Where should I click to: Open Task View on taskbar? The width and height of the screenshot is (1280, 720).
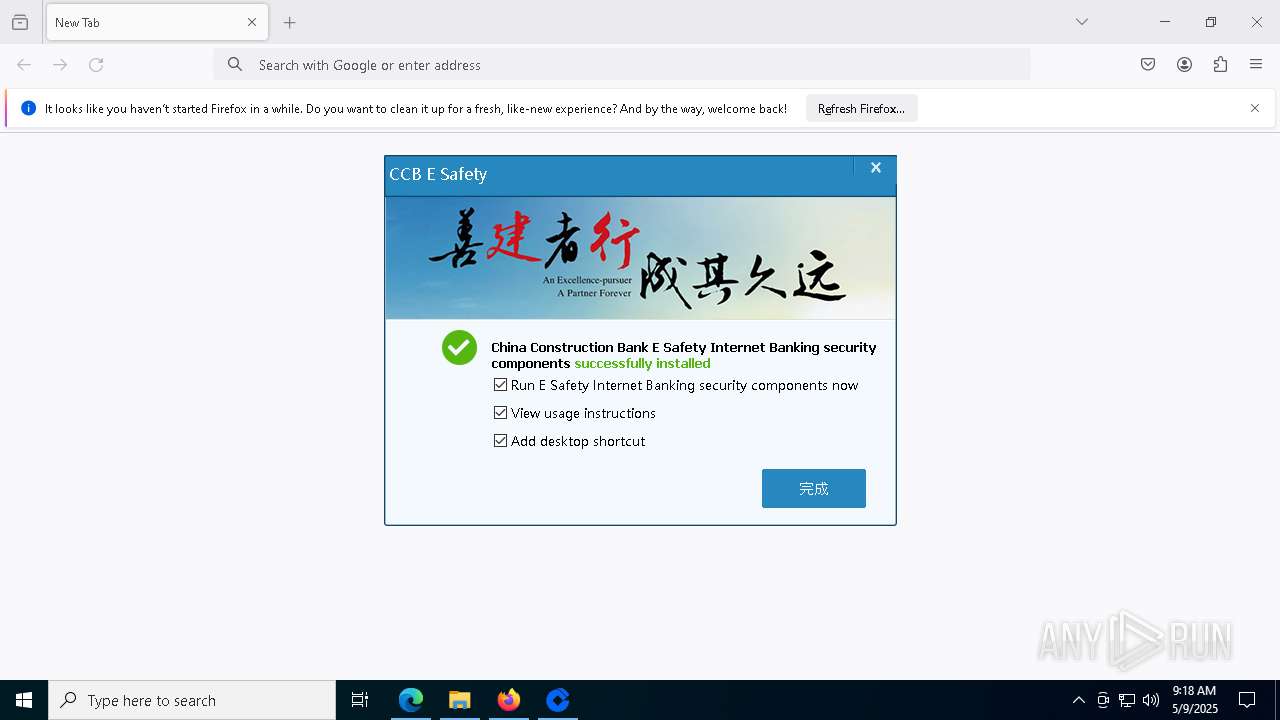click(360, 700)
